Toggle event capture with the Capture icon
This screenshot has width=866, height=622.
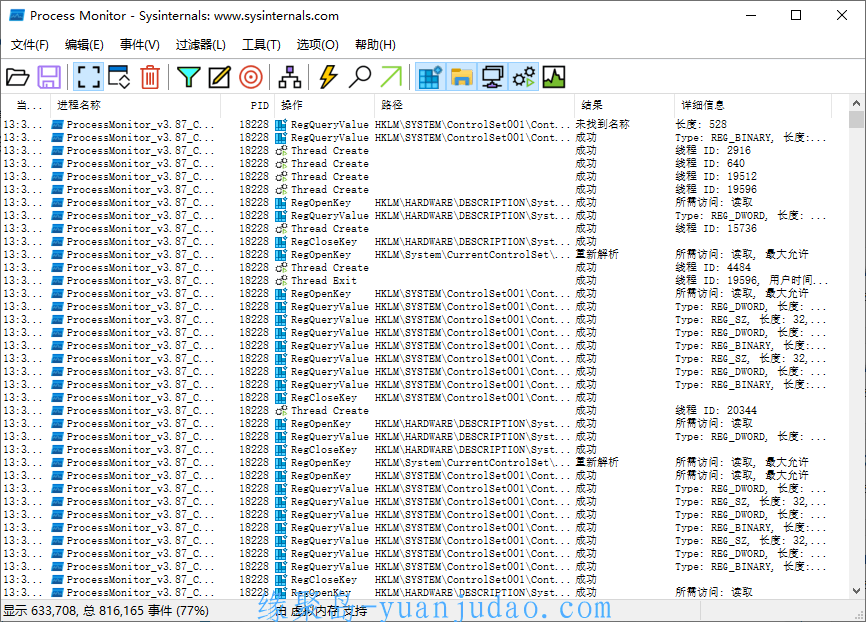point(88,77)
